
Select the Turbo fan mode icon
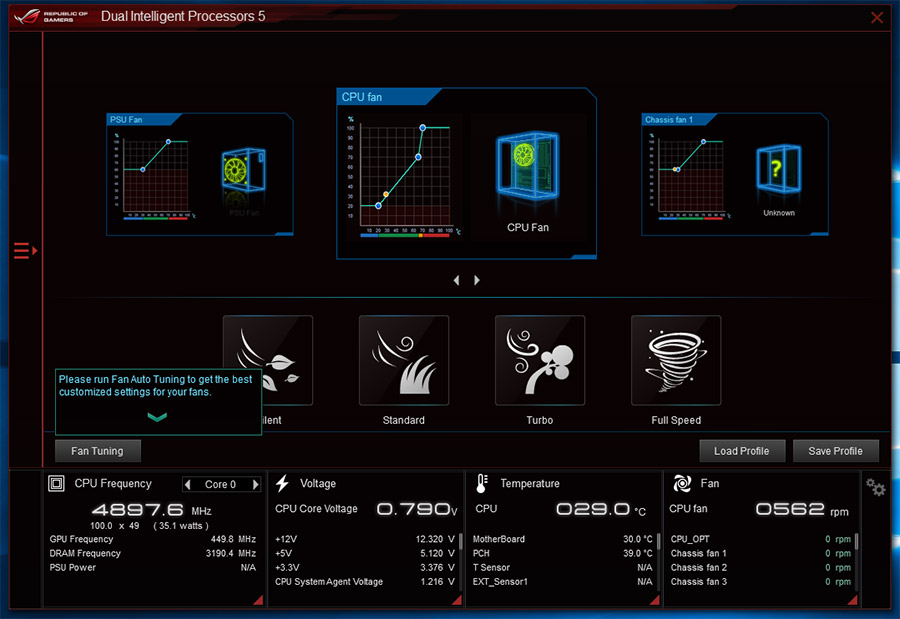tap(540, 360)
